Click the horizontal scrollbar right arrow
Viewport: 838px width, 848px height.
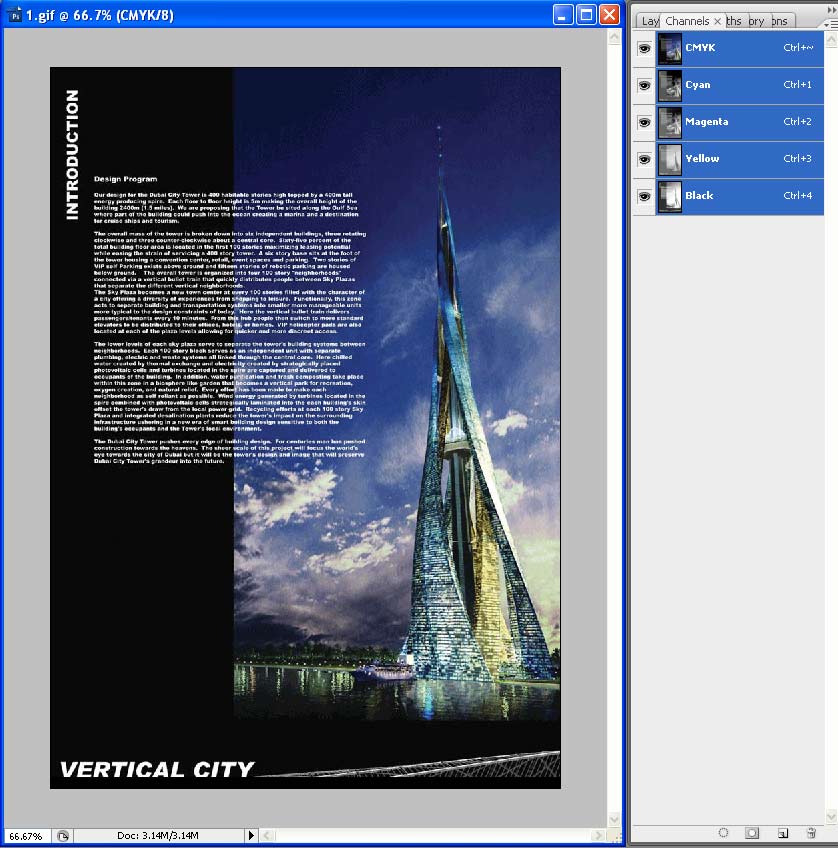coord(598,836)
